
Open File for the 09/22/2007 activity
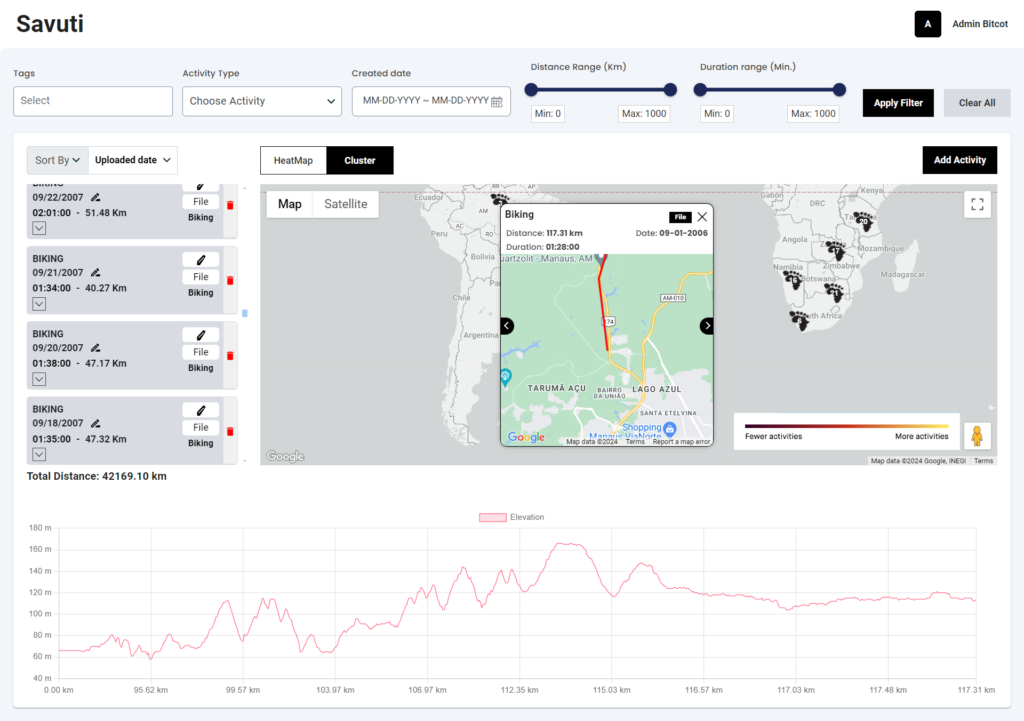point(200,202)
